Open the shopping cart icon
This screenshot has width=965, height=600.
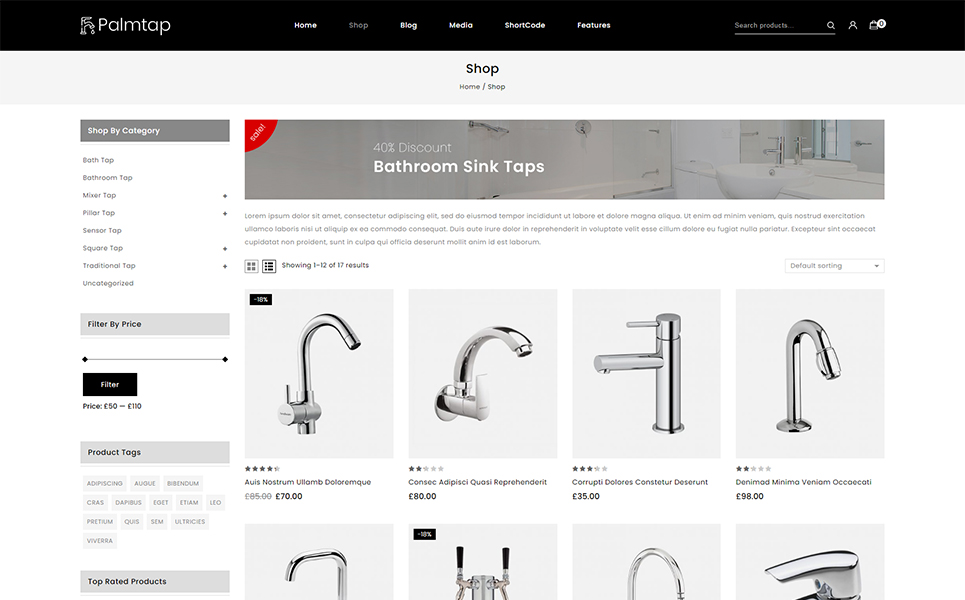coord(876,25)
